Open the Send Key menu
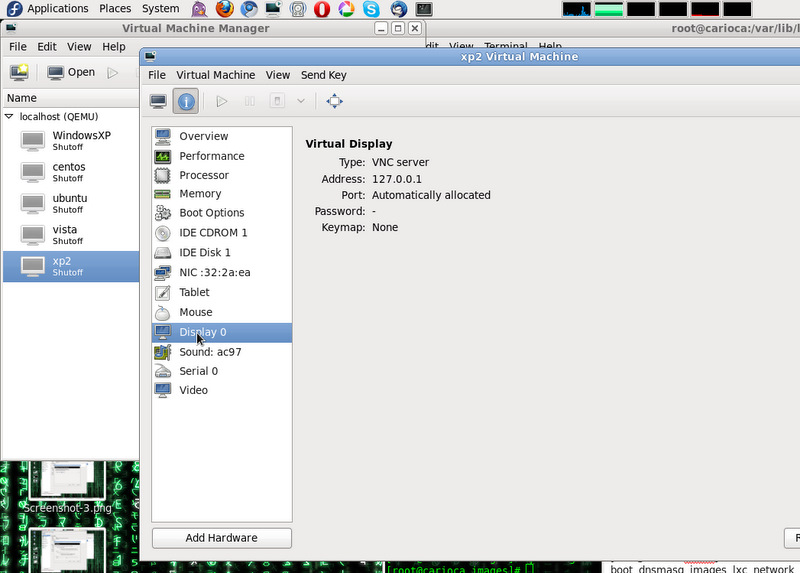800x573 pixels. tap(323, 75)
